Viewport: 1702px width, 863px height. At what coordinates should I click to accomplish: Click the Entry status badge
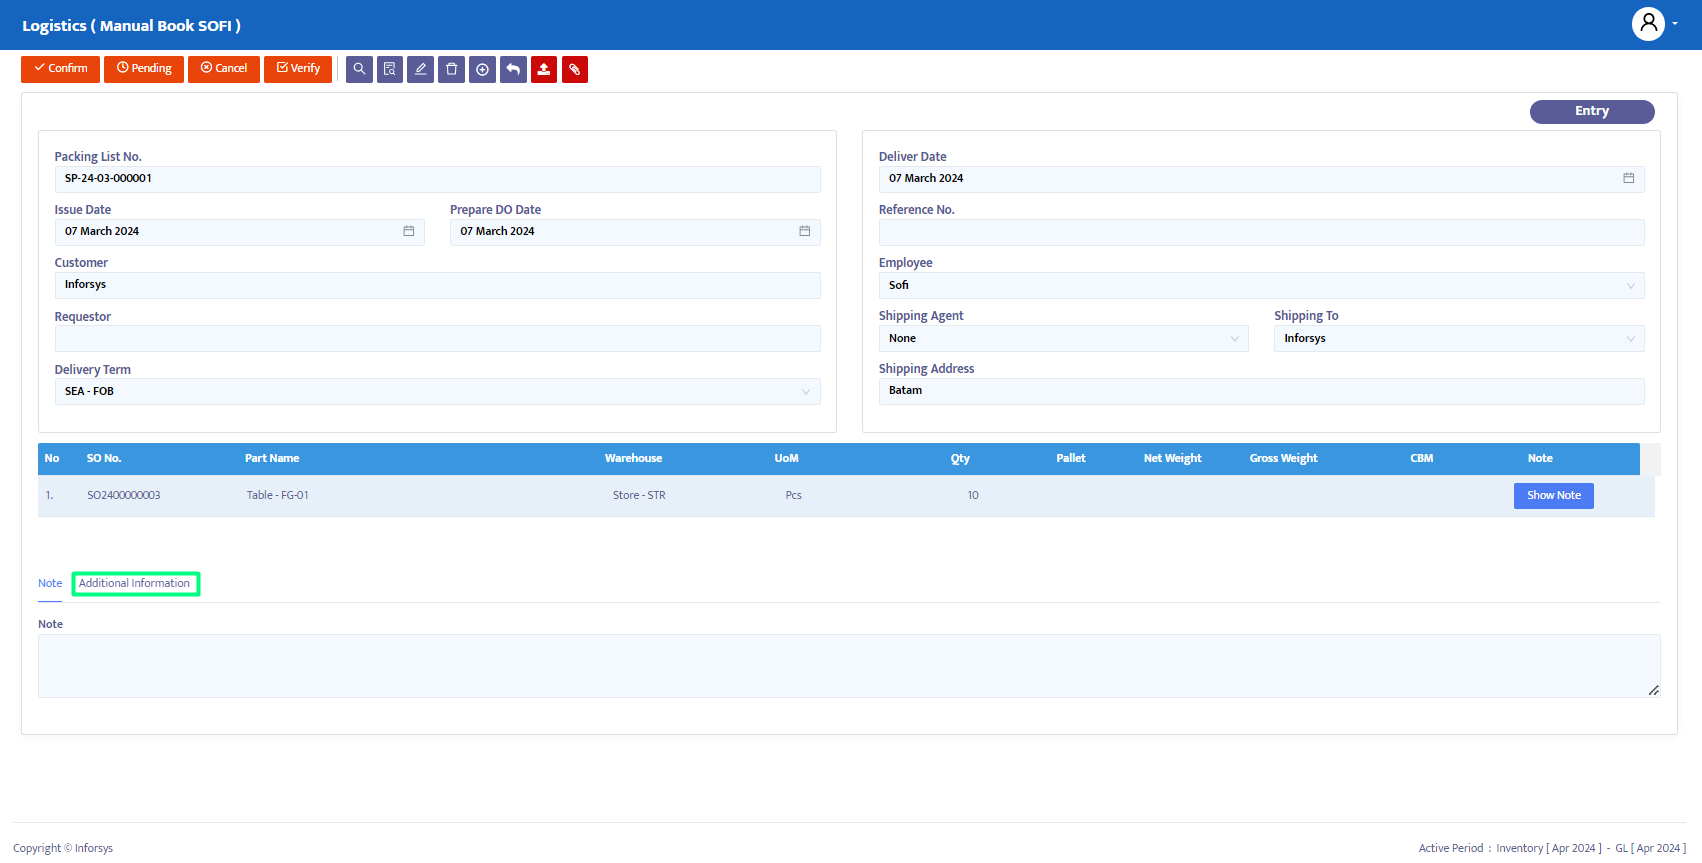[1592, 111]
